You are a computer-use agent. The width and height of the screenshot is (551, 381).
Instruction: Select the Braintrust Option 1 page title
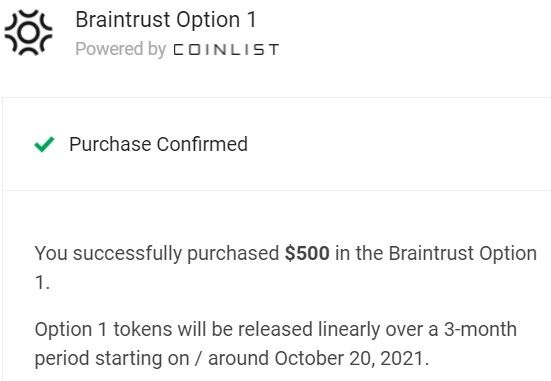point(166,20)
